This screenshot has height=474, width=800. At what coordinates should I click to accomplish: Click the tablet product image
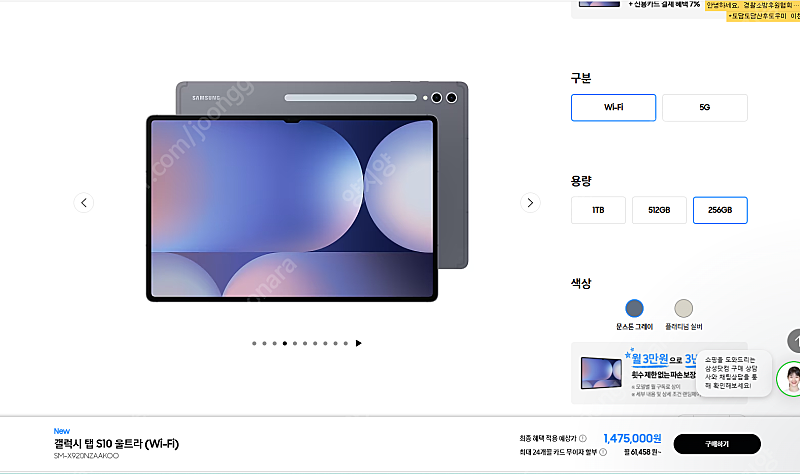coord(307,191)
